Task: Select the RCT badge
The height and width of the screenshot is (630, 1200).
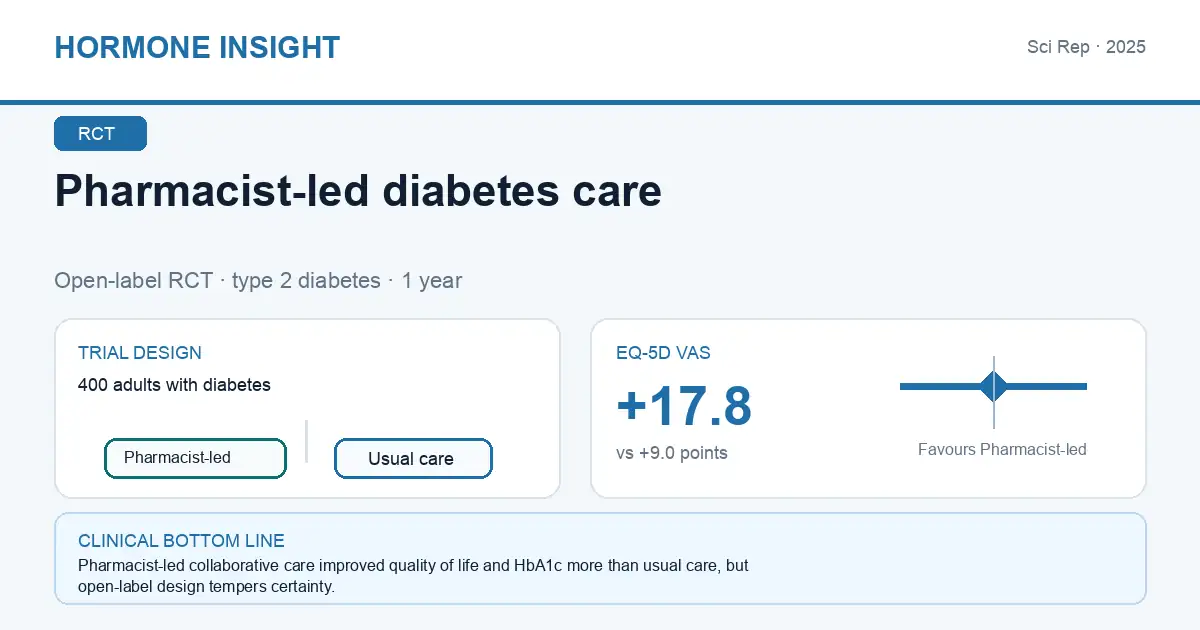Action: click(100, 134)
